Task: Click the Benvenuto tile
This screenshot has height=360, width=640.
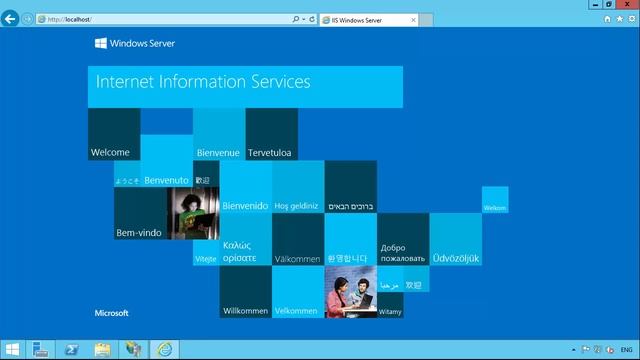Action: pyautogui.click(x=167, y=161)
